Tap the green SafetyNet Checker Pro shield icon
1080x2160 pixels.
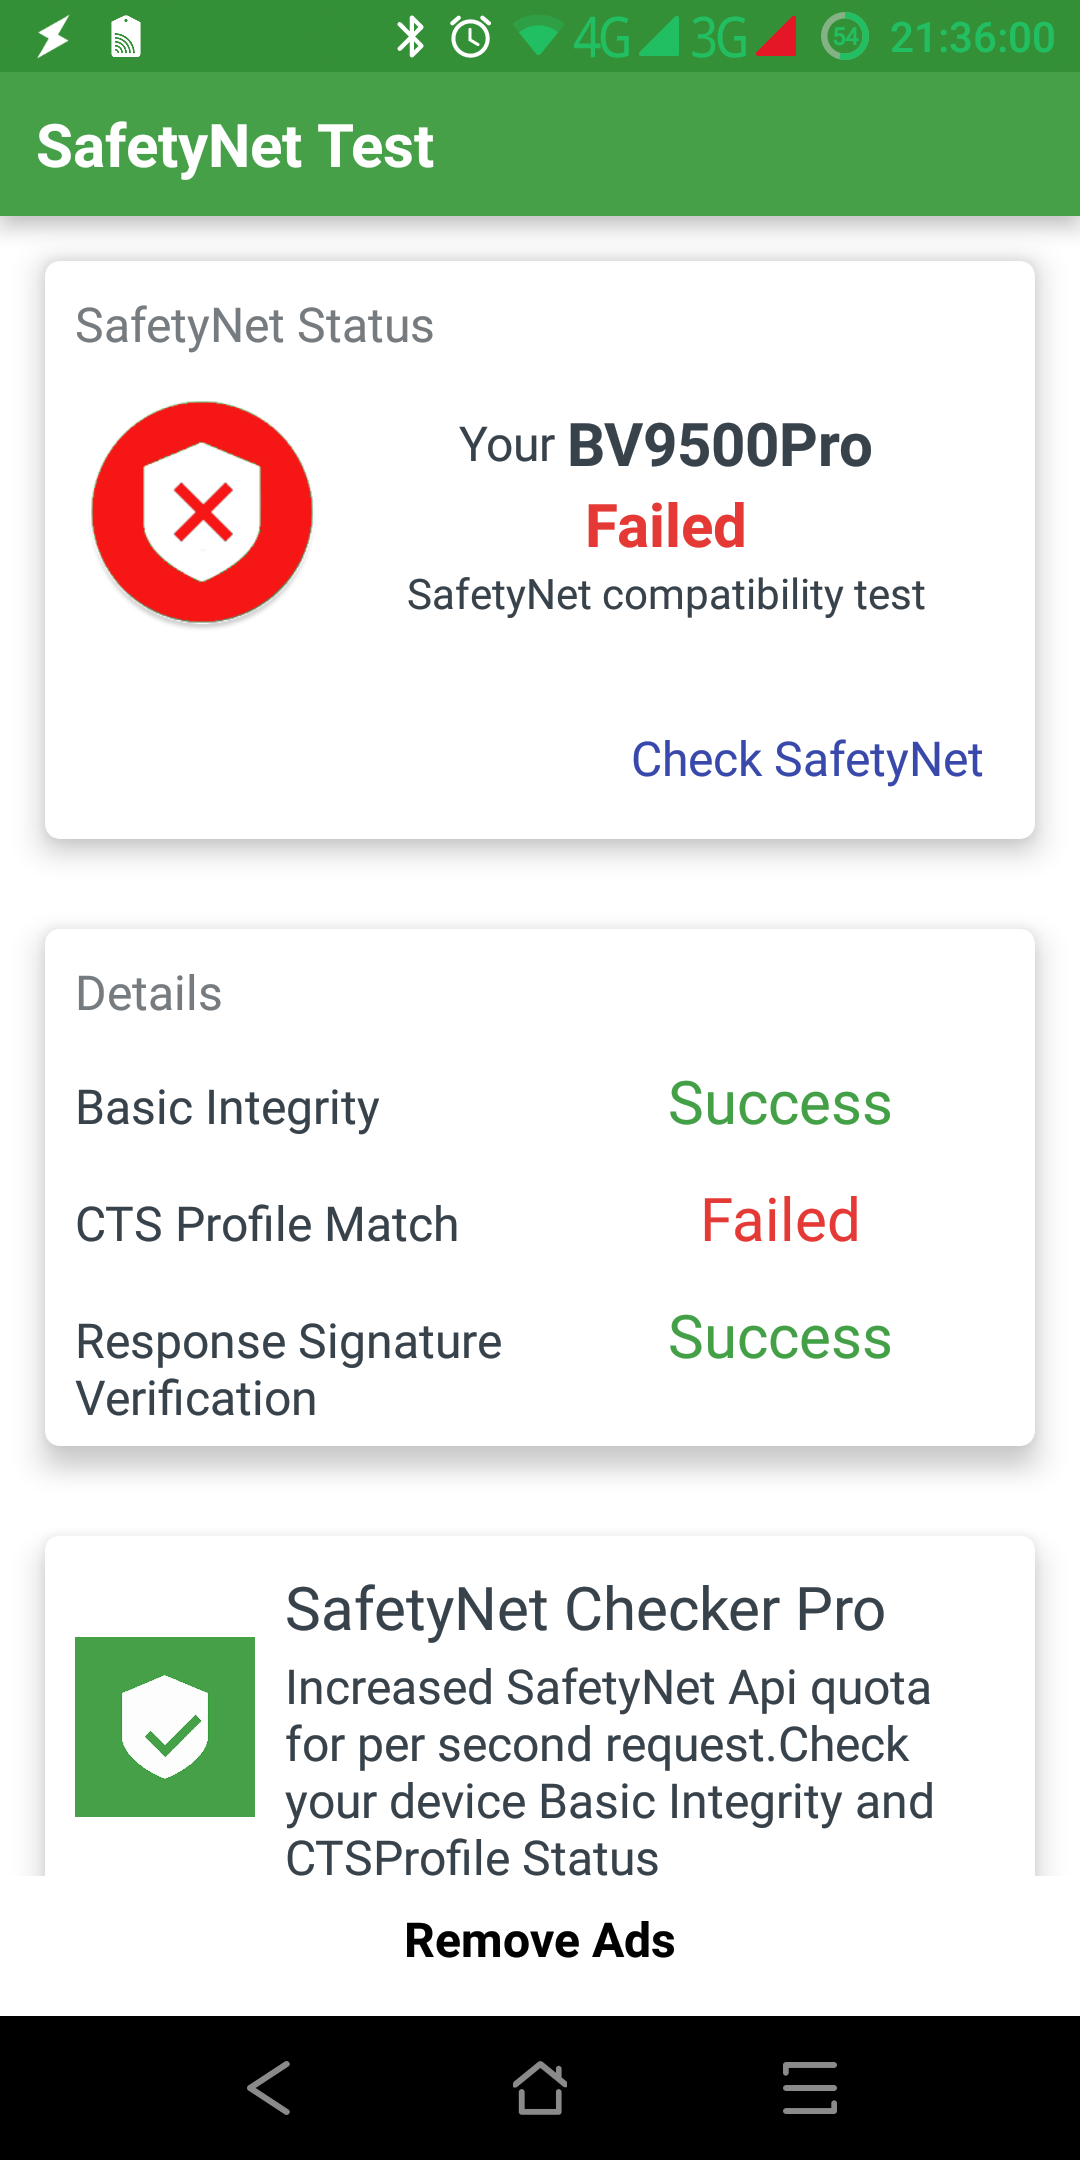click(x=165, y=1727)
